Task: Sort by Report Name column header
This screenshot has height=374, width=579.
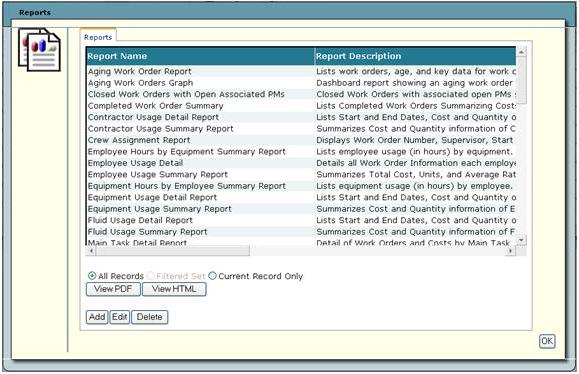Action: pos(200,56)
